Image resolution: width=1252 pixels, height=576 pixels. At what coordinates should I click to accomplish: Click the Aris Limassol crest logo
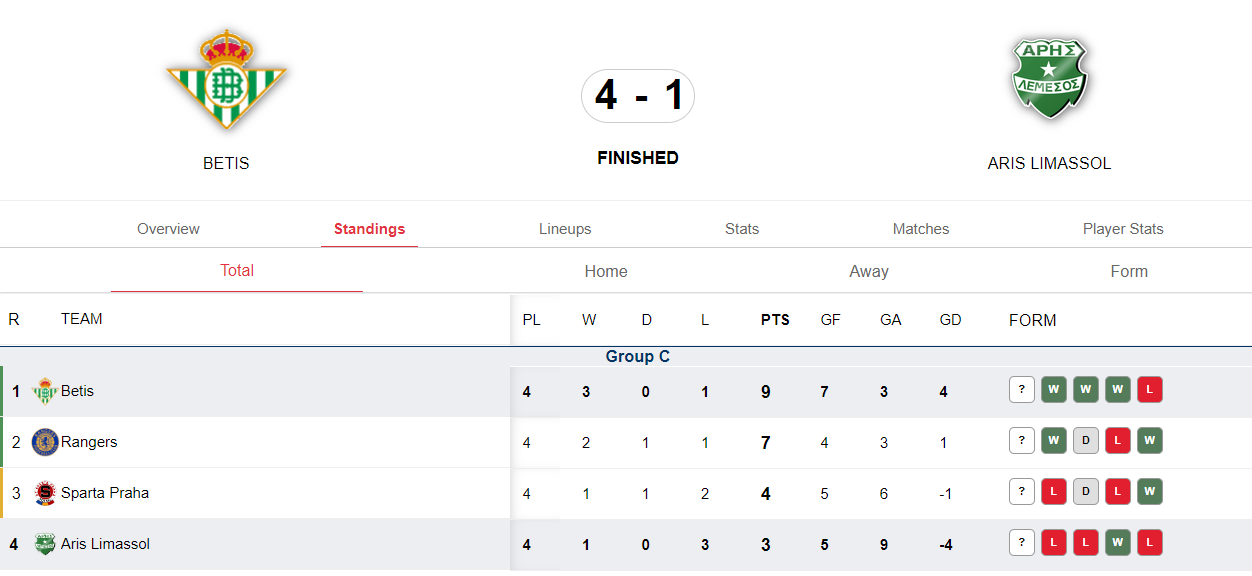pos(1049,78)
